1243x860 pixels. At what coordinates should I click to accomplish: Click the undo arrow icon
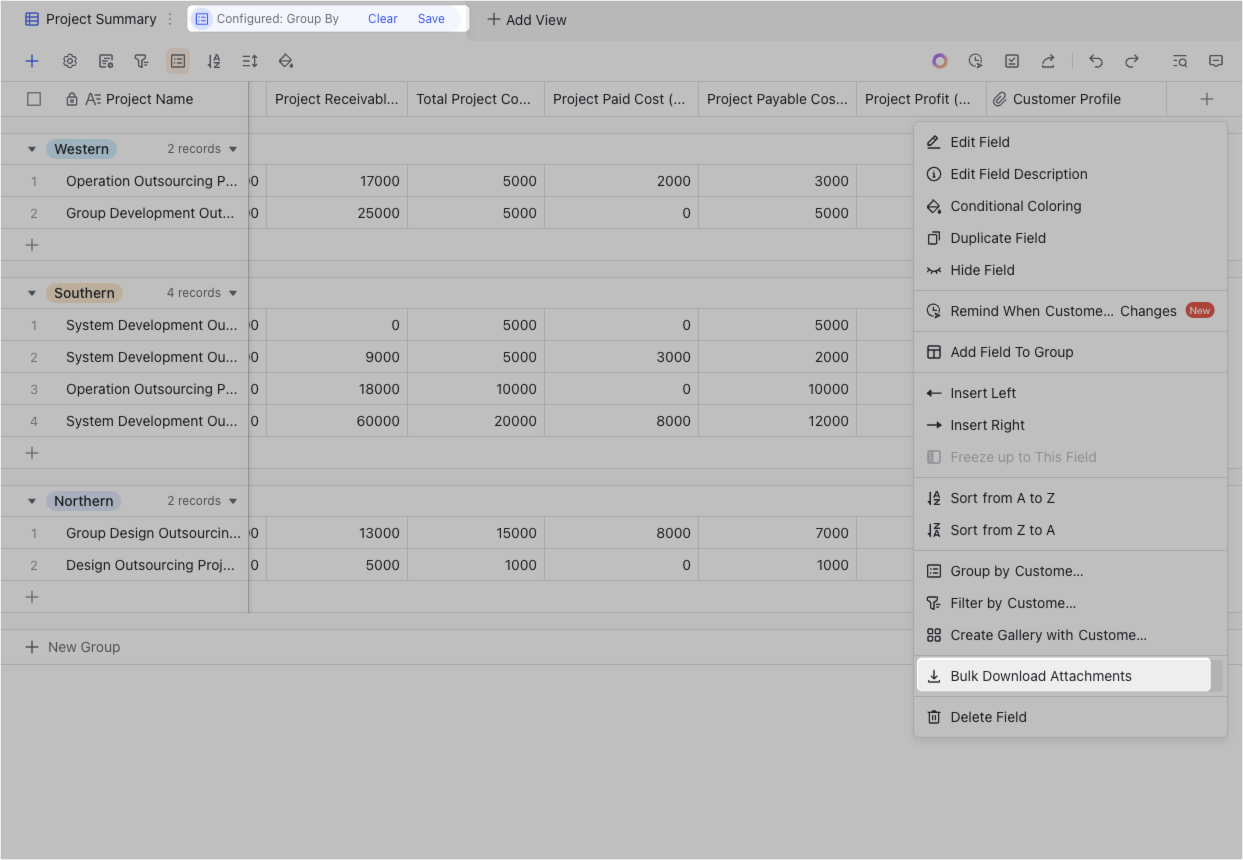pos(1096,61)
